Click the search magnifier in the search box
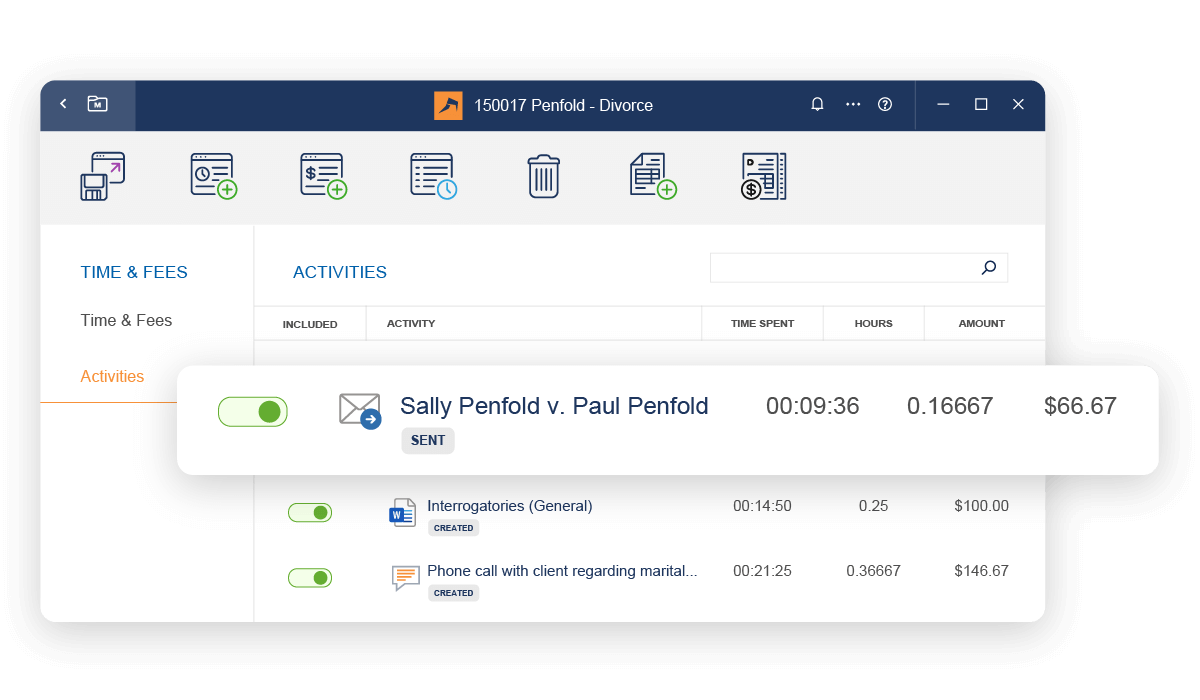The width and height of the screenshot is (1200, 700). coord(988,268)
